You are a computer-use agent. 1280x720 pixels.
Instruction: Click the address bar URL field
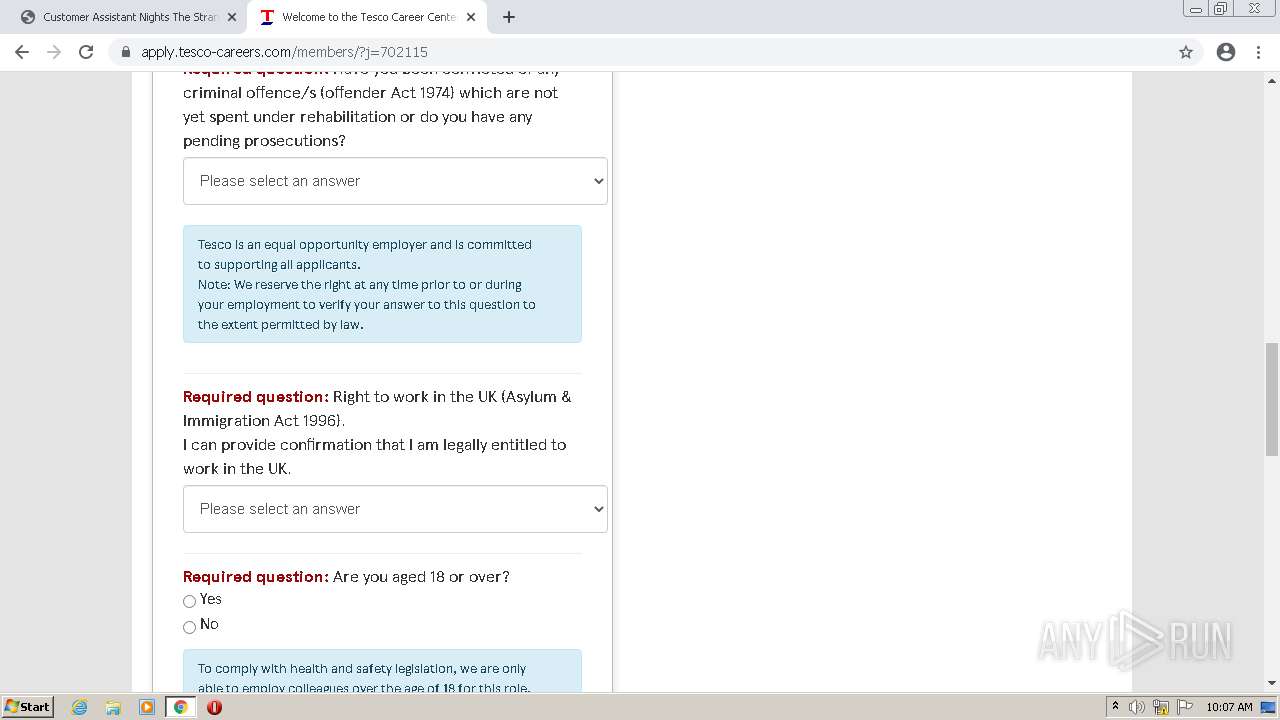click(x=640, y=52)
